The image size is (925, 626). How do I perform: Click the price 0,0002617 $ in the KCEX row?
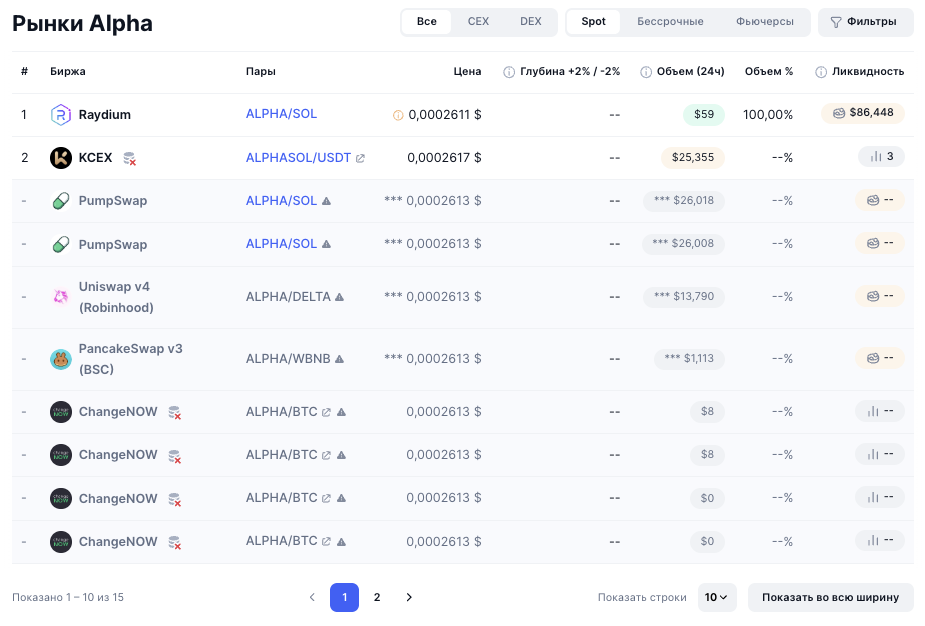[x=444, y=158]
